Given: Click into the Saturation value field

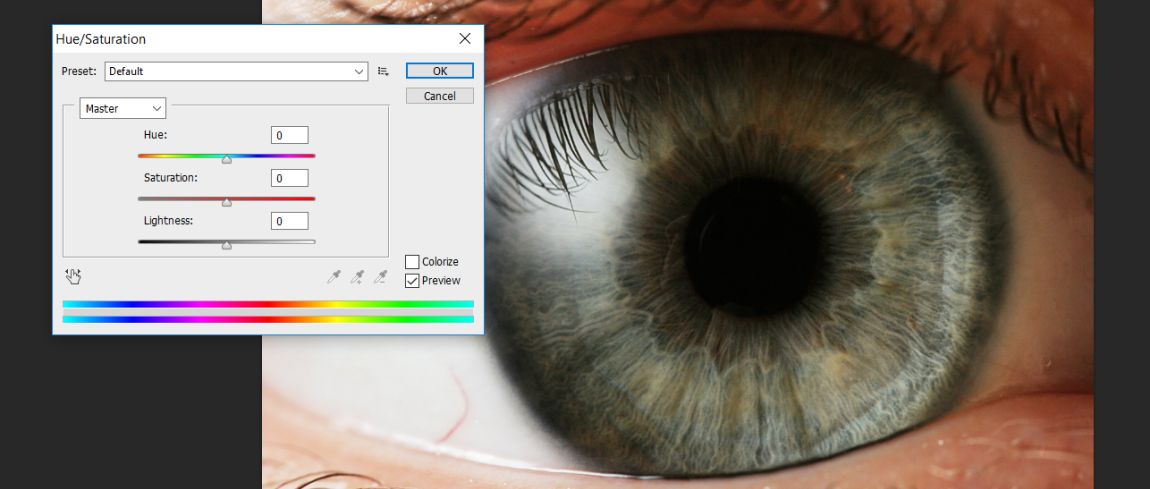Looking at the screenshot, I should (290, 178).
